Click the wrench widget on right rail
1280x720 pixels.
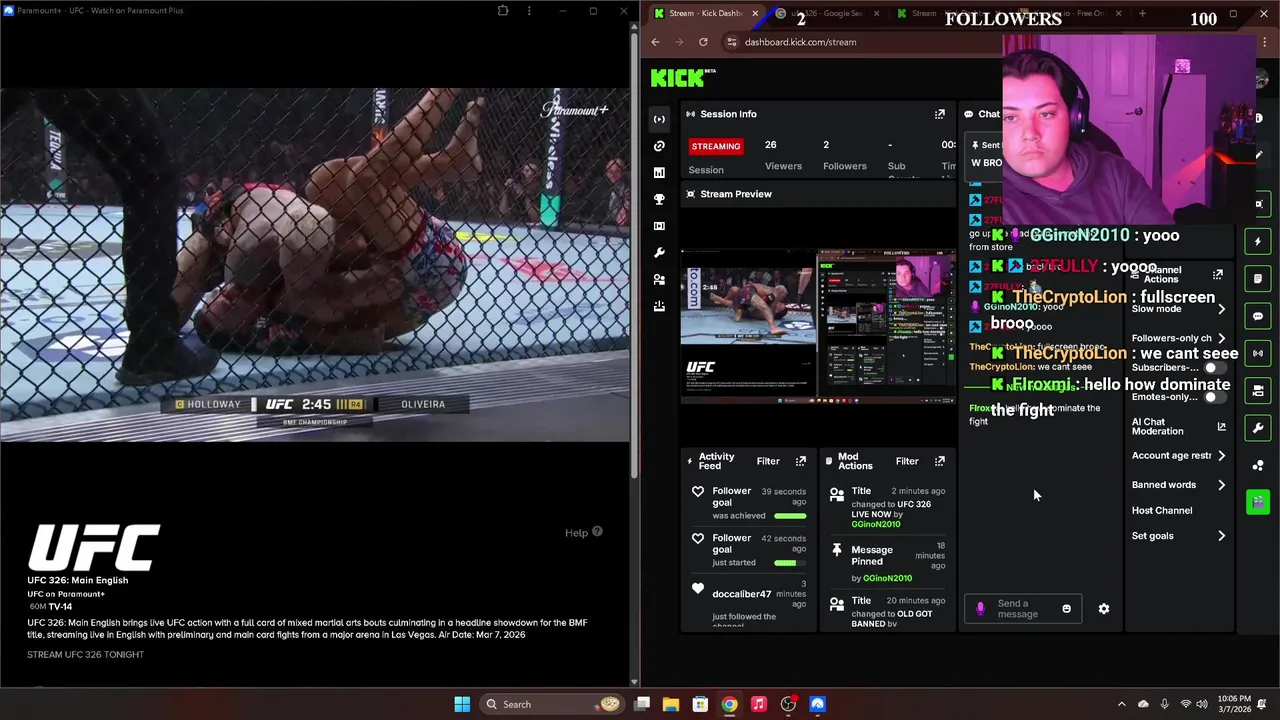coord(1258,428)
